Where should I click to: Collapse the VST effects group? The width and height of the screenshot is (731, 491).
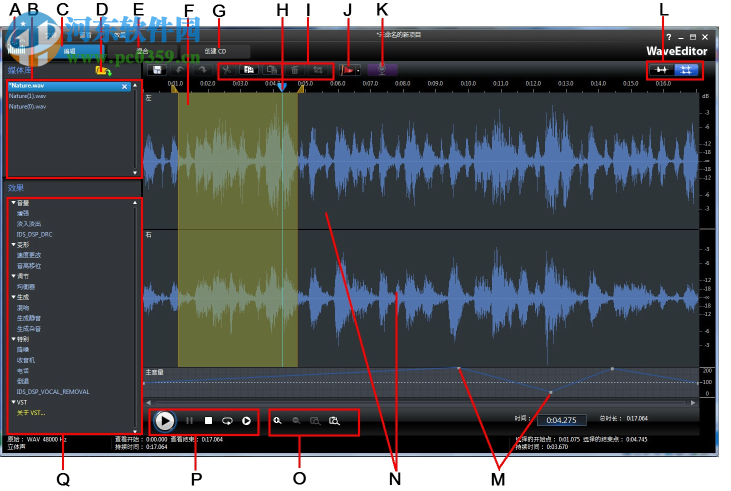point(14,402)
